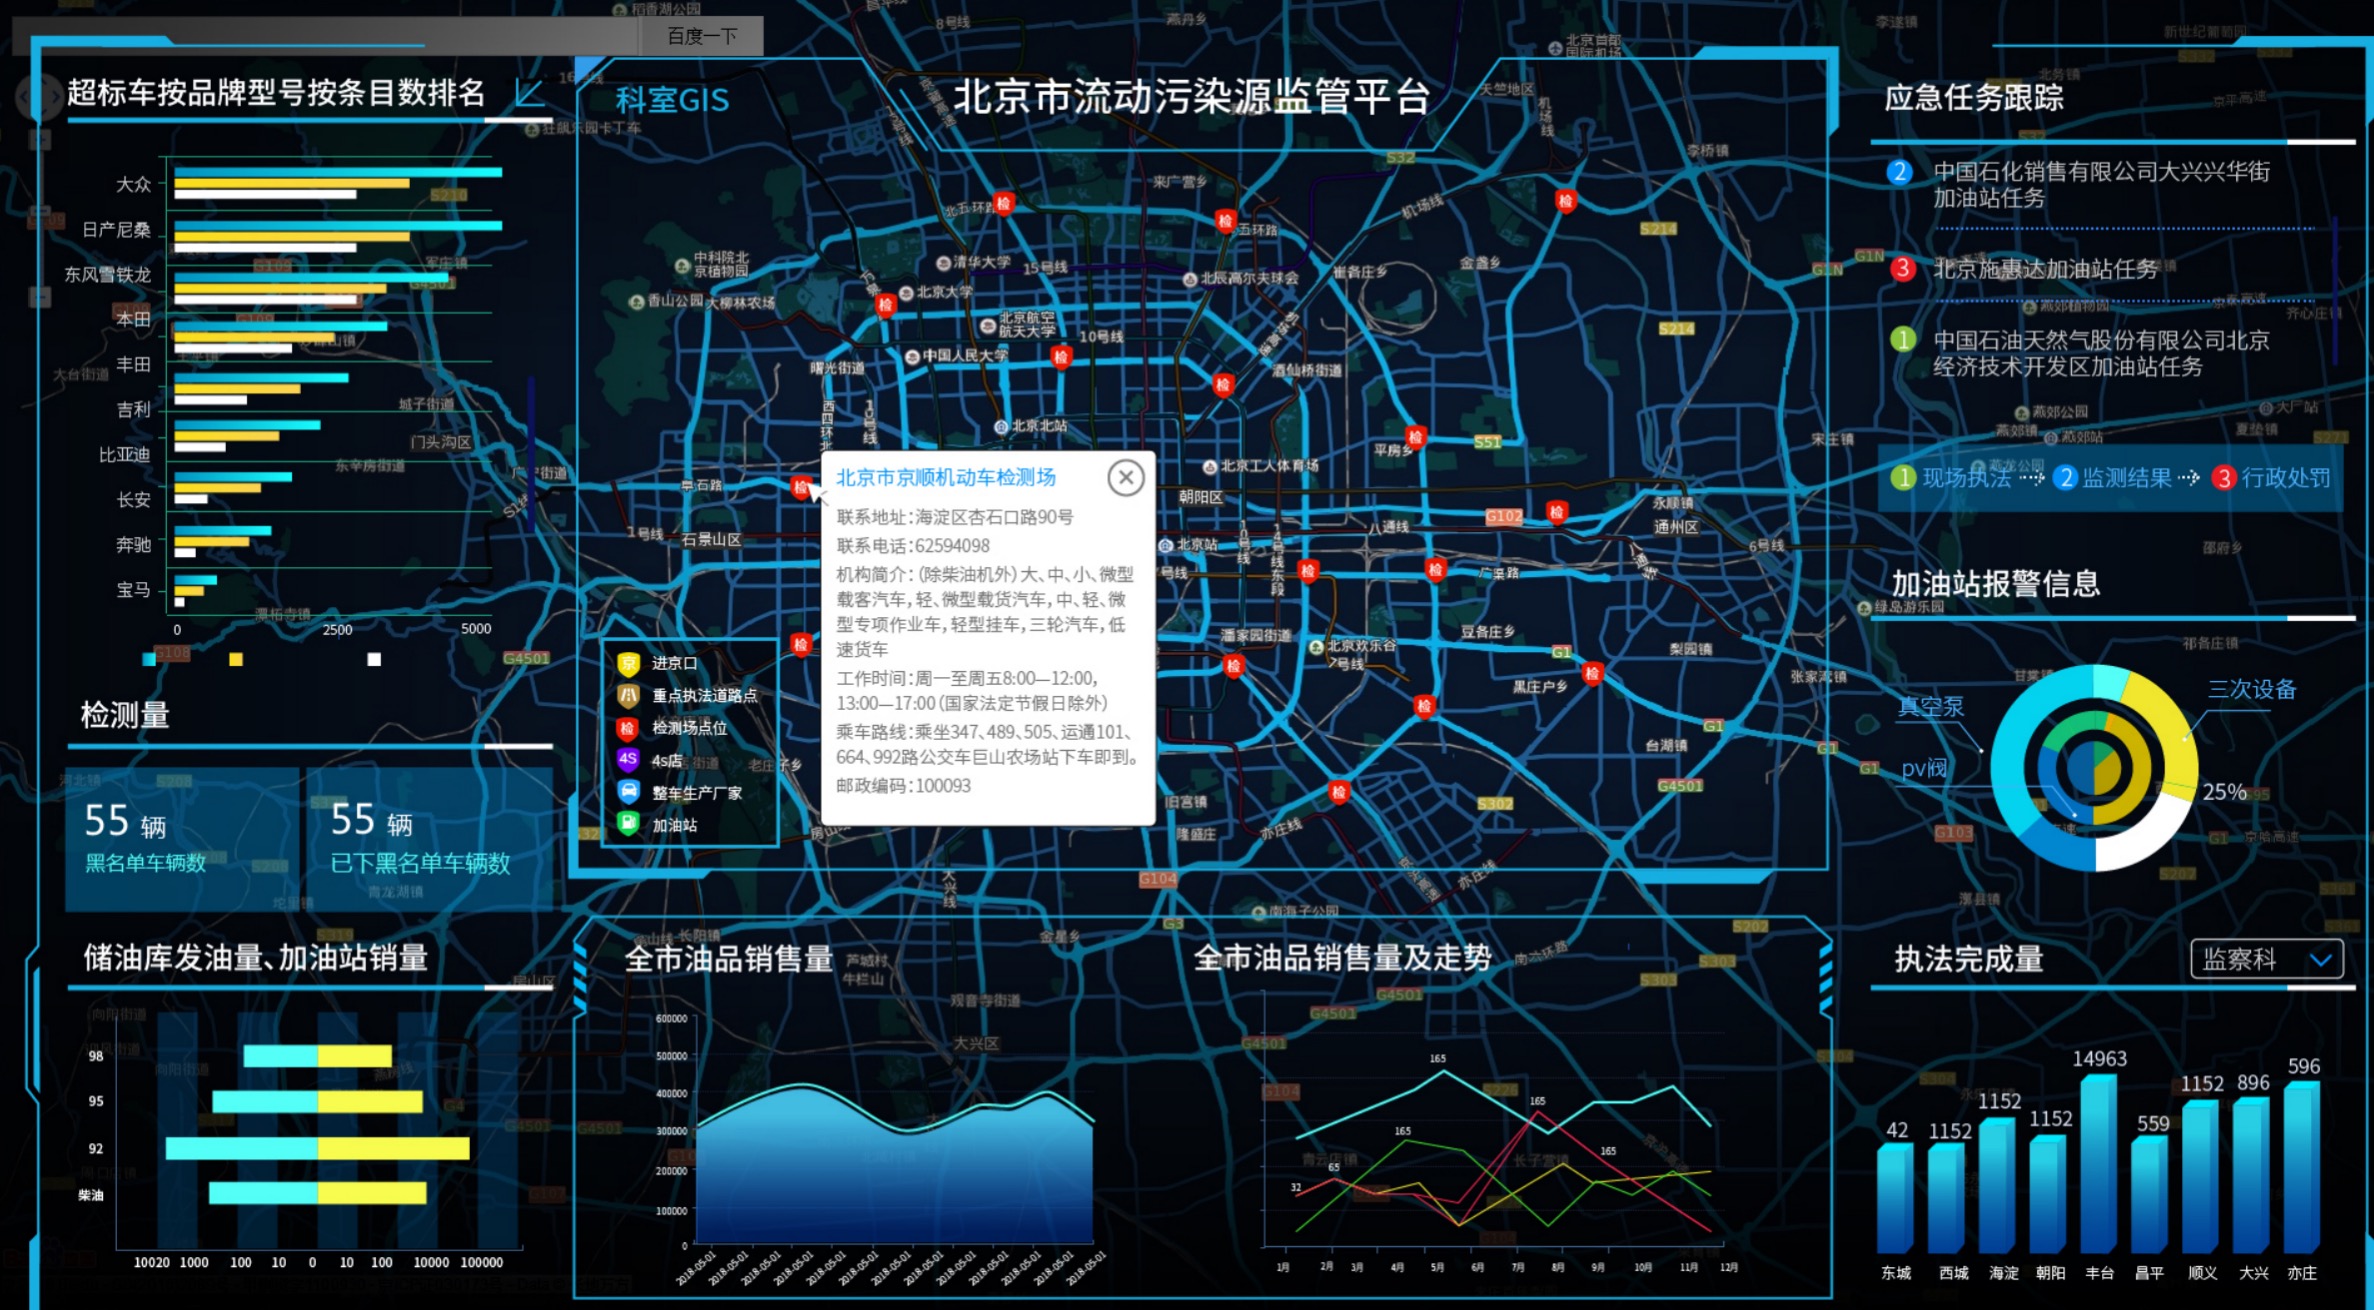Click the 检测场点位 legend icon
This screenshot has width=2374, height=1310.
click(628, 728)
